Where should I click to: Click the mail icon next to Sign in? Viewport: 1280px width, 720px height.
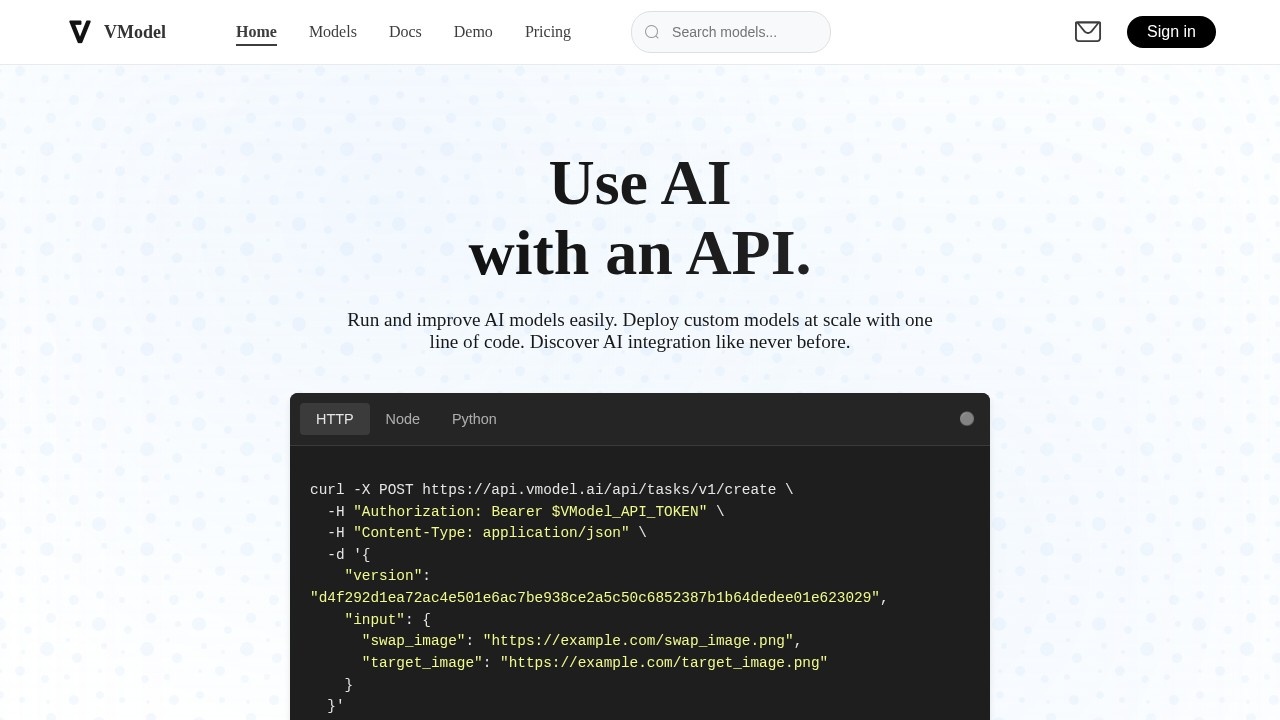pos(1088,32)
